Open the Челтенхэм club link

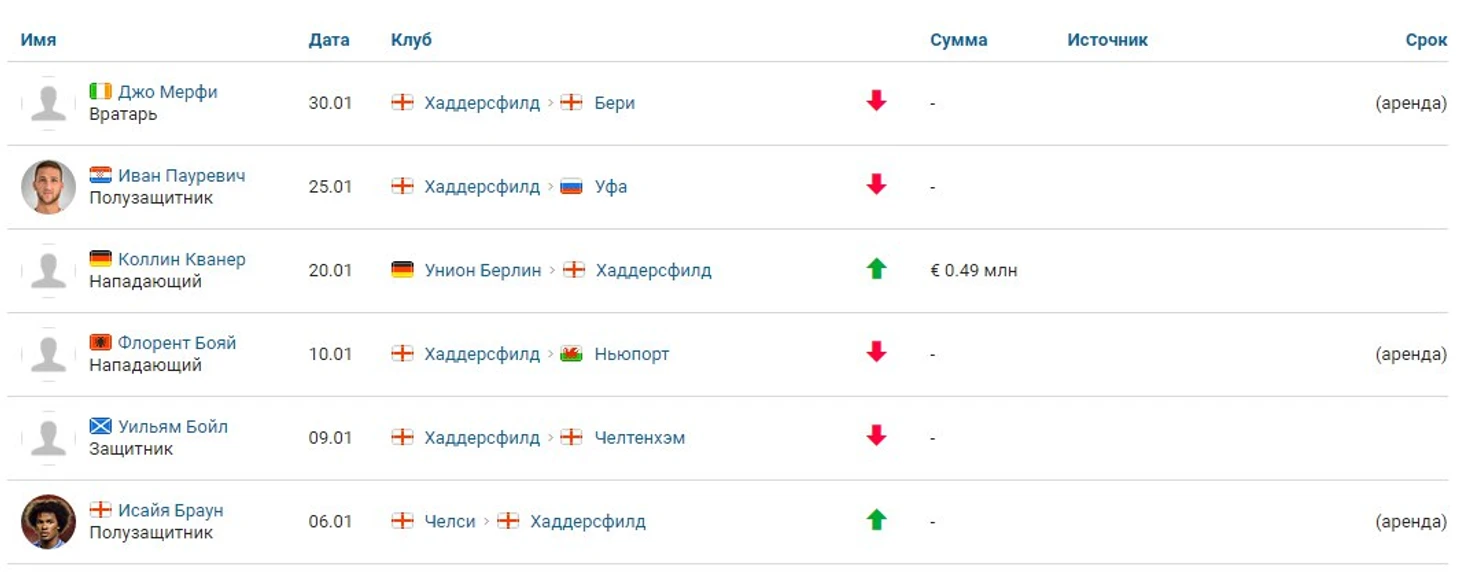click(x=640, y=438)
